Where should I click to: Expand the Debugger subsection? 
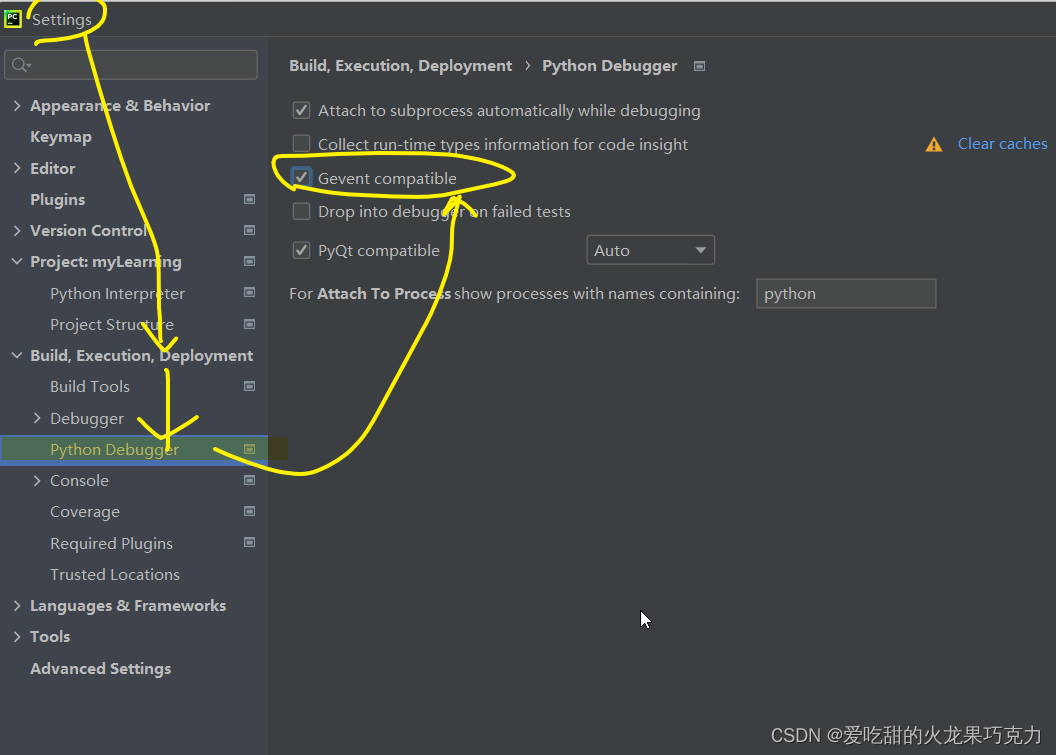point(37,418)
